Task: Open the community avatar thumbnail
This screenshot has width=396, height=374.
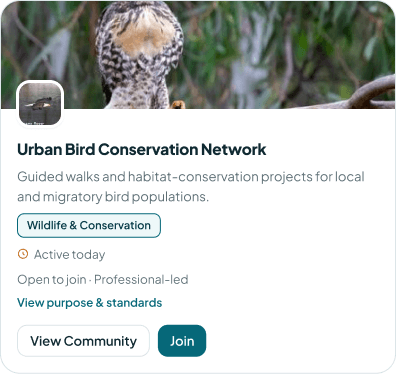Action: tap(40, 104)
